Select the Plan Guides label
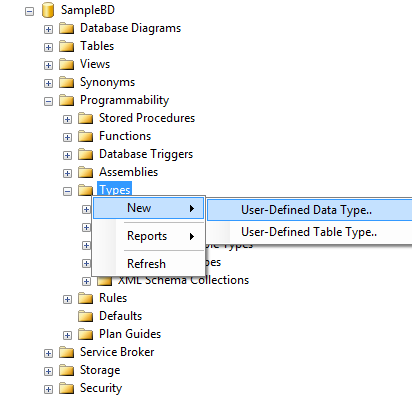The width and height of the screenshot is (412, 399). pyautogui.click(x=130, y=334)
